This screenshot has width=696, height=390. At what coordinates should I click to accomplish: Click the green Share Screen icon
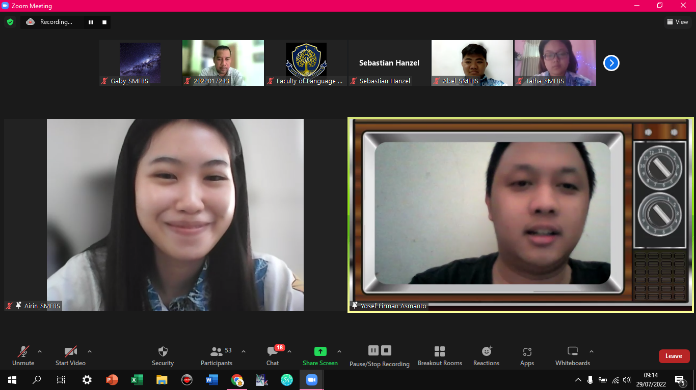320,351
